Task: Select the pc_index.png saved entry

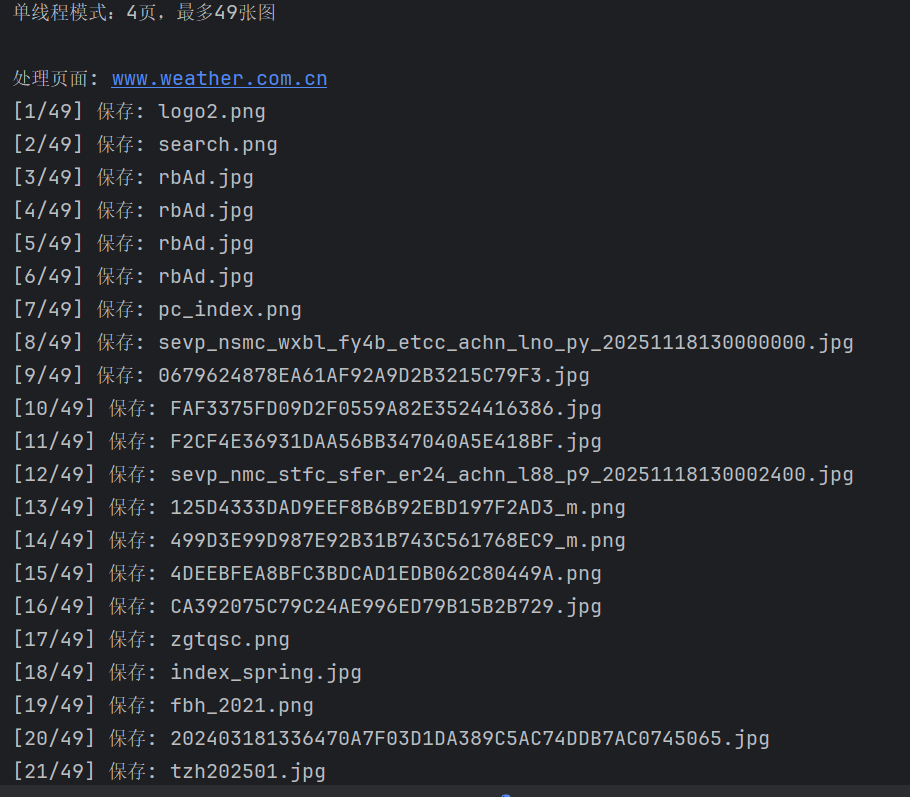Action: (157, 309)
